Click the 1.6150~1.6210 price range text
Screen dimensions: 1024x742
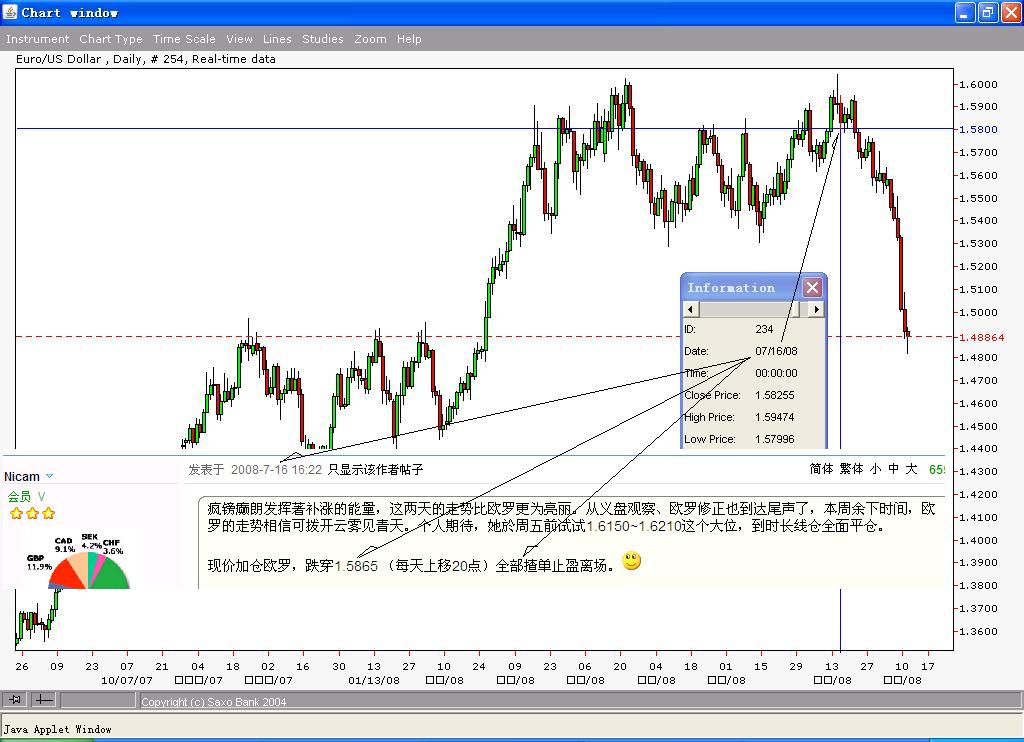coord(633,526)
